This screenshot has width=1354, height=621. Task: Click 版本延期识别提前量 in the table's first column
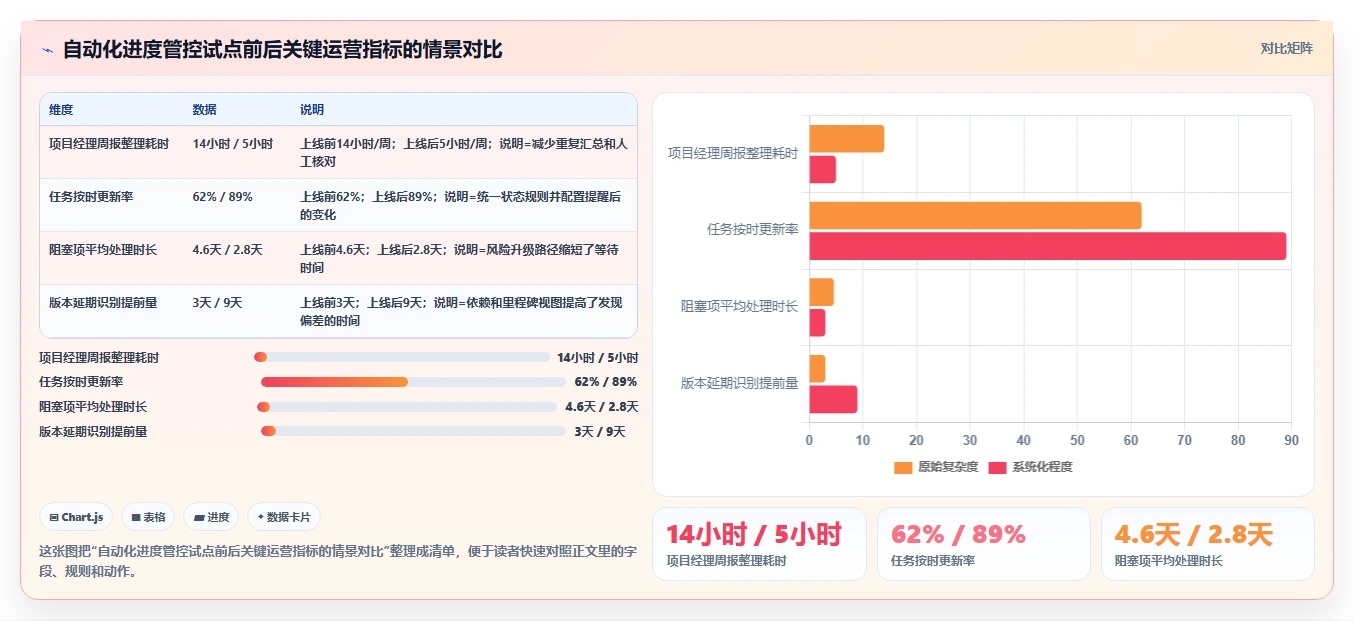[x=103, y=303]
